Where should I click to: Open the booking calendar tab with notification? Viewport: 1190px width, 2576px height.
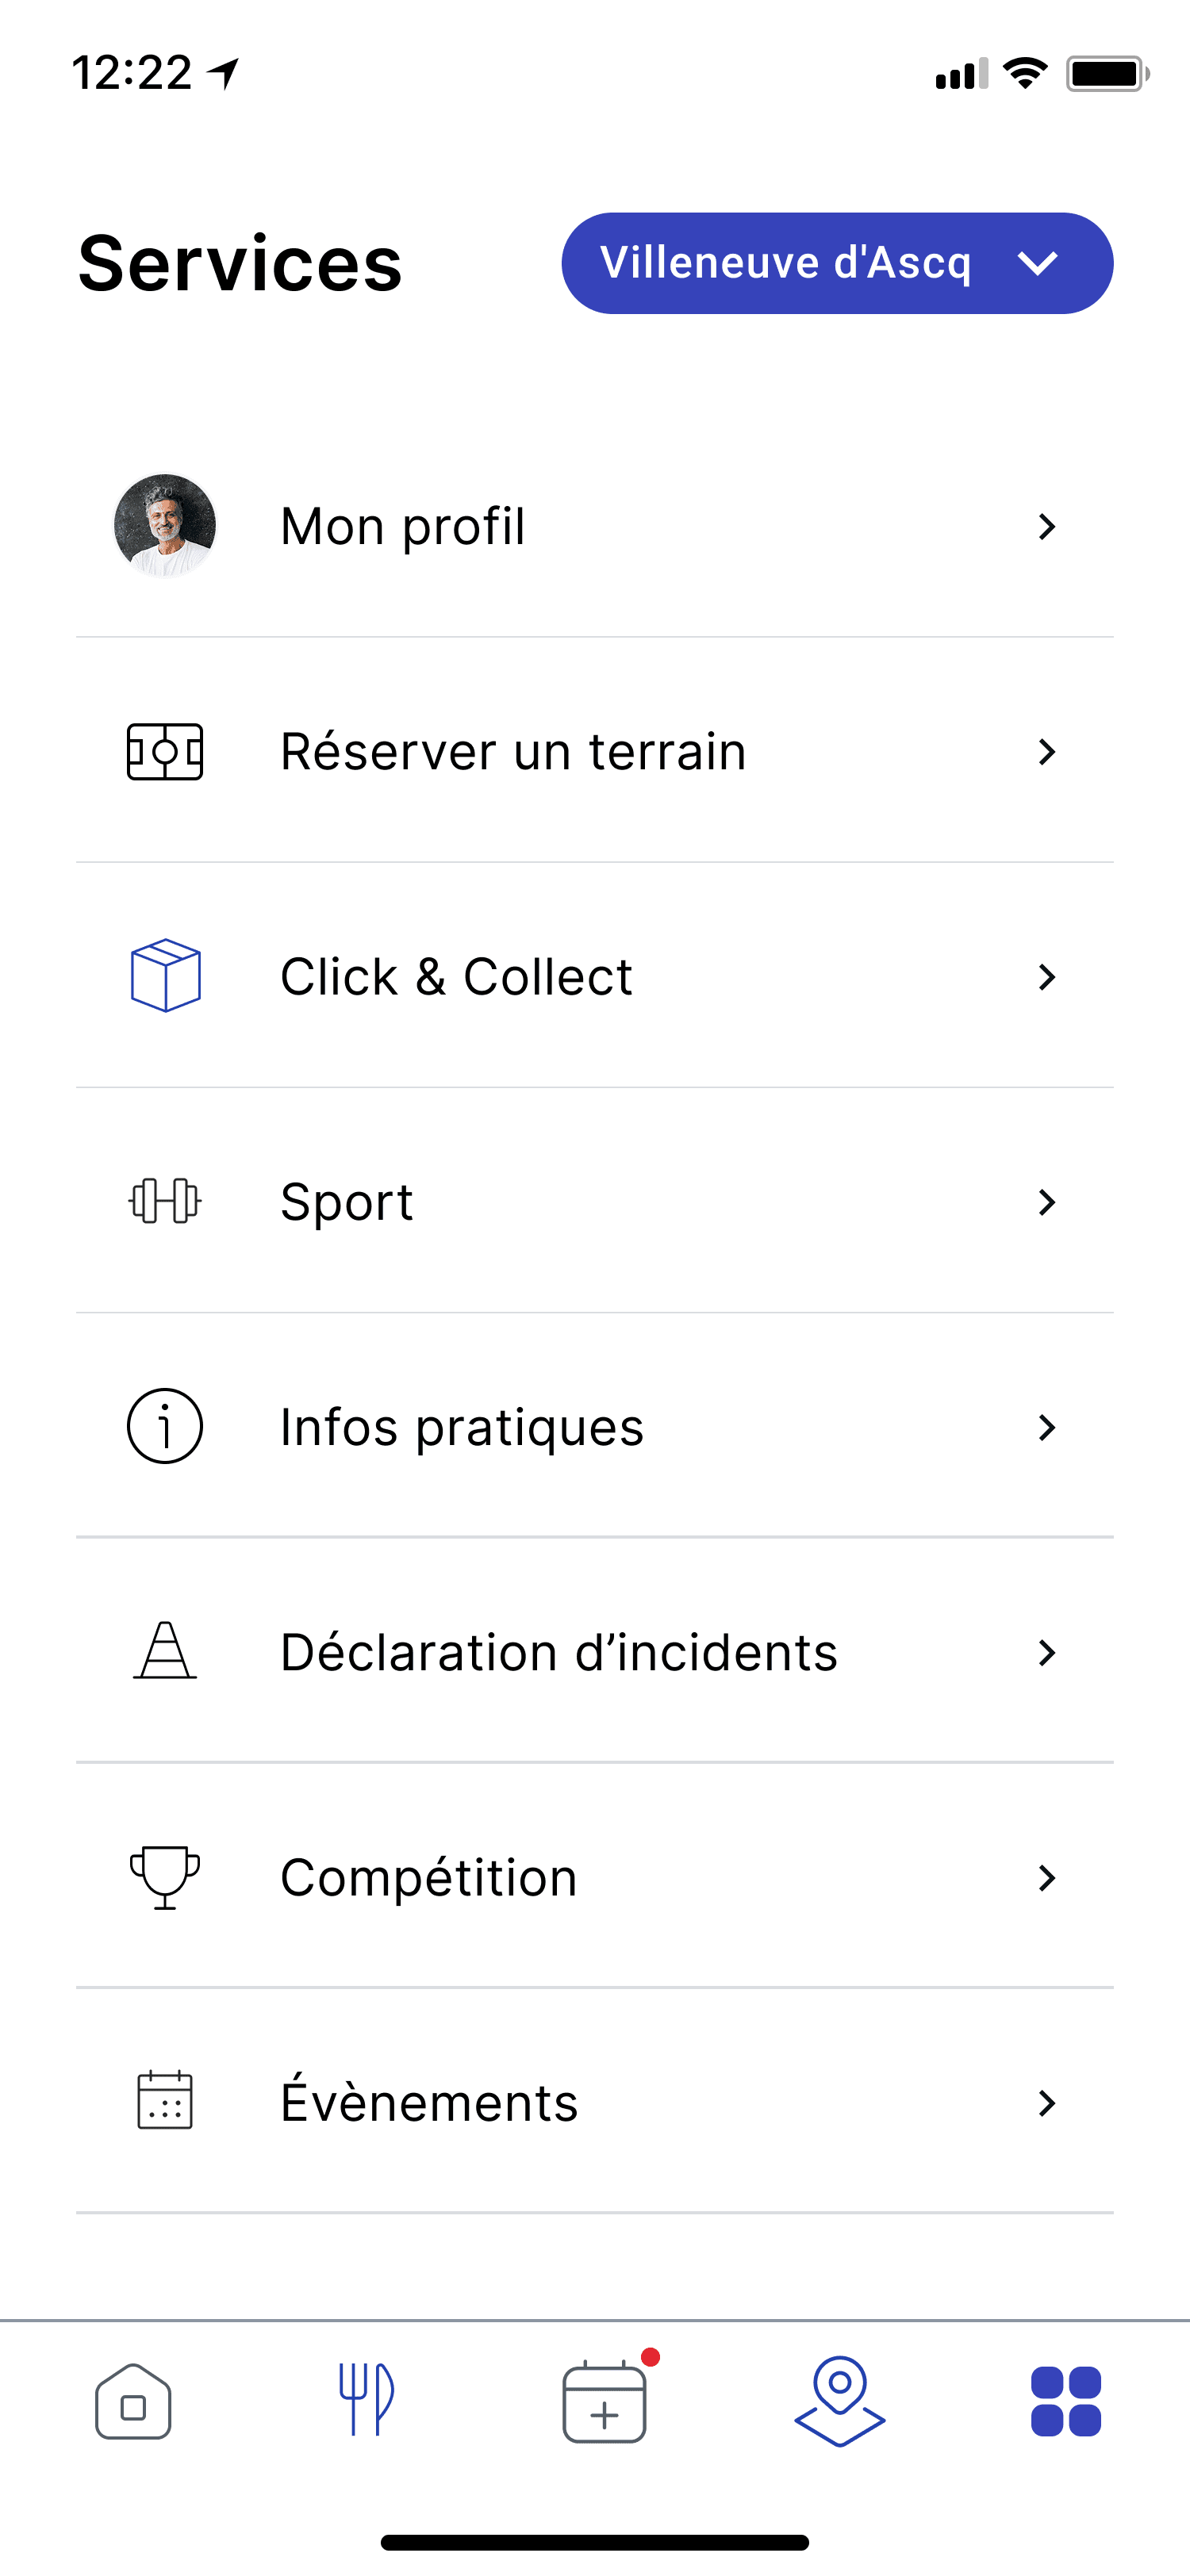[604, 2401]
